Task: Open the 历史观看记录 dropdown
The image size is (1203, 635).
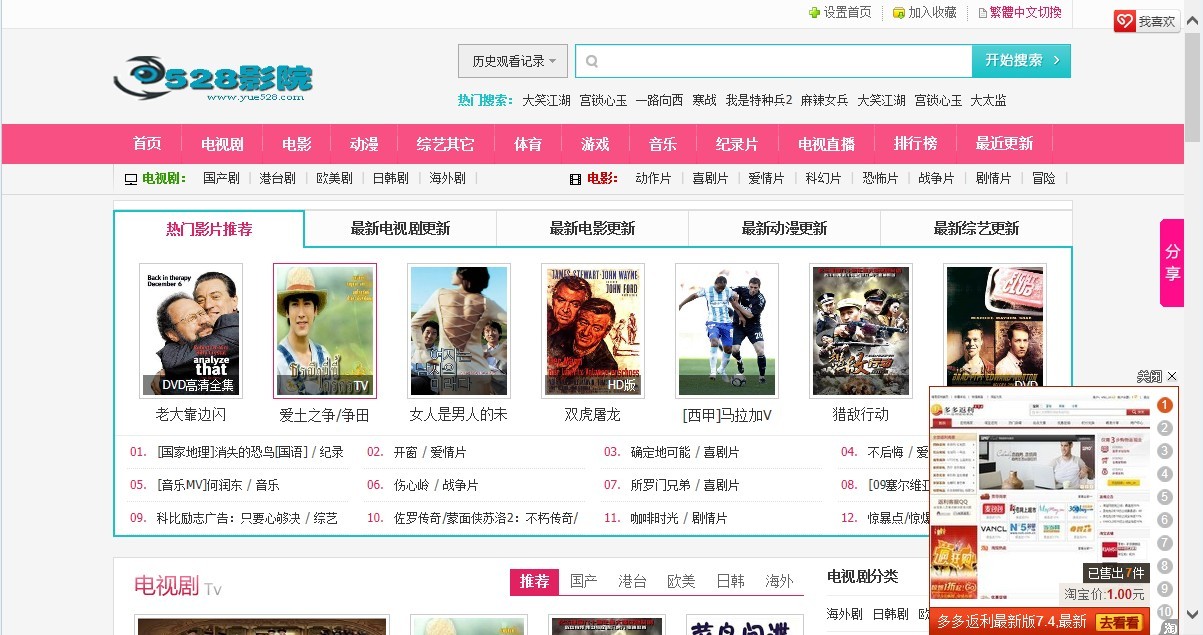Action: point(512,60)
